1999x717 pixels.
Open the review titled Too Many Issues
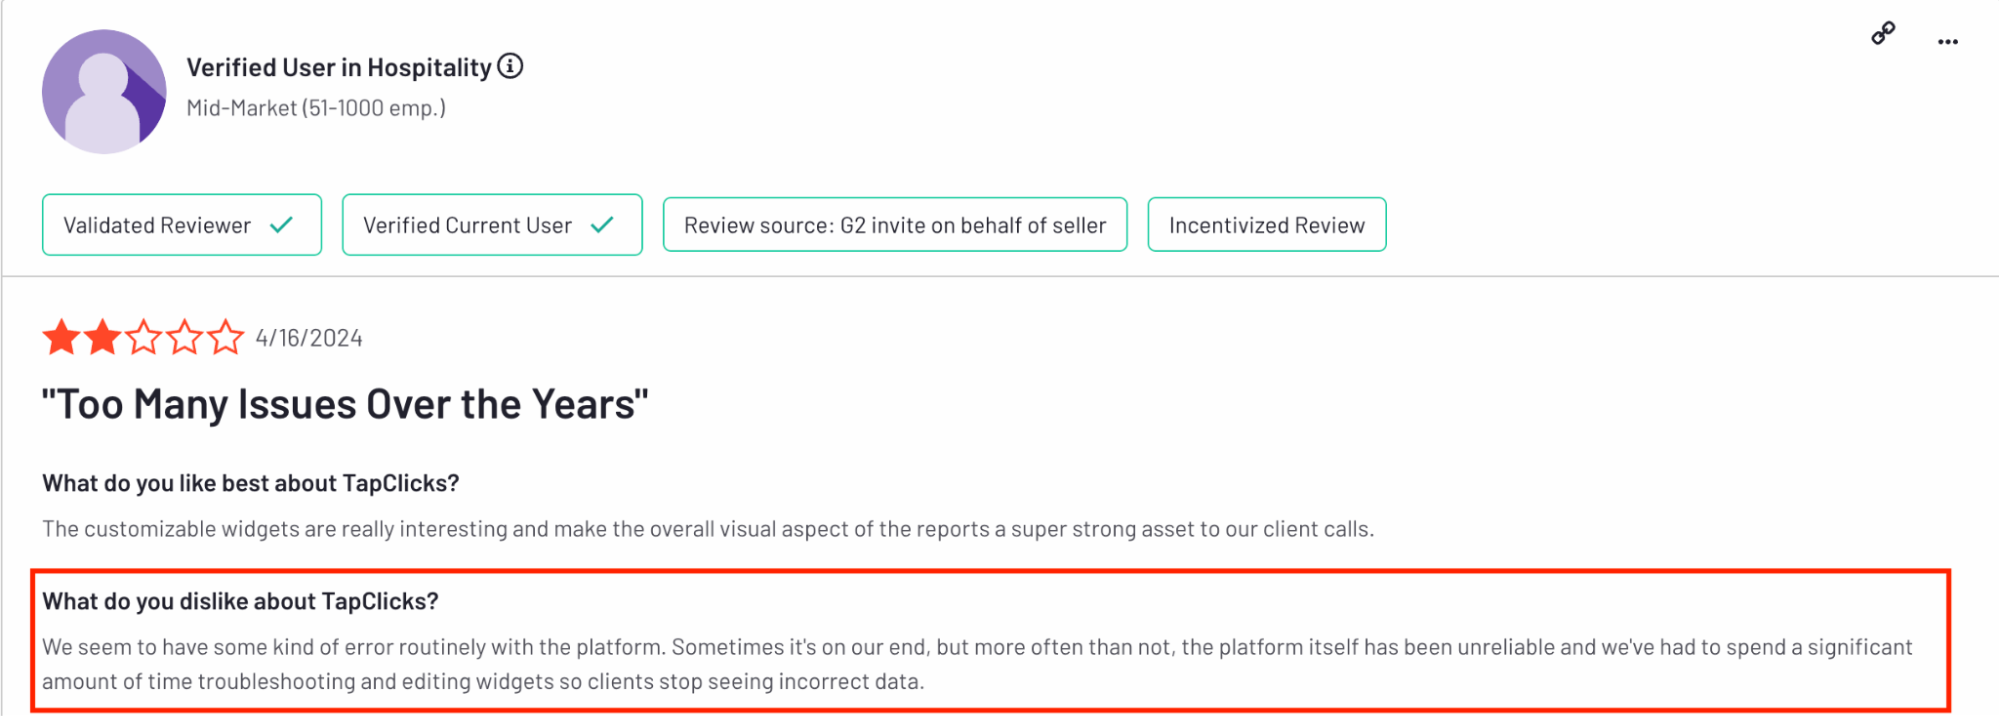click(x=344, y=404)
